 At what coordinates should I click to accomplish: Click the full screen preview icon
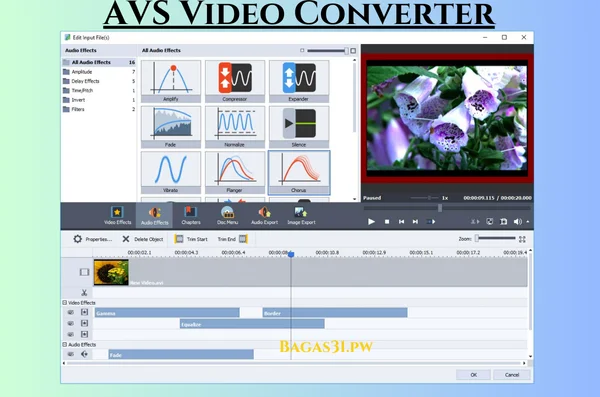[x=489, y=222]
